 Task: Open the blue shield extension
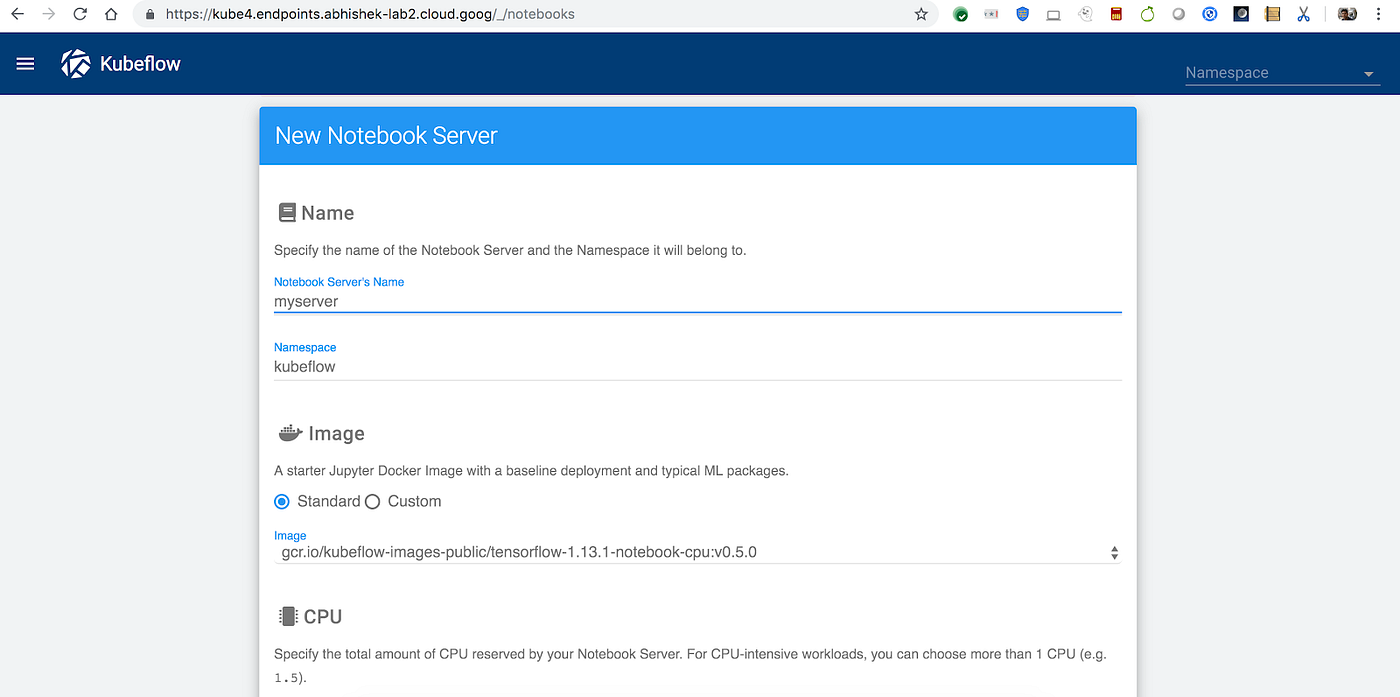point(1022,15)
